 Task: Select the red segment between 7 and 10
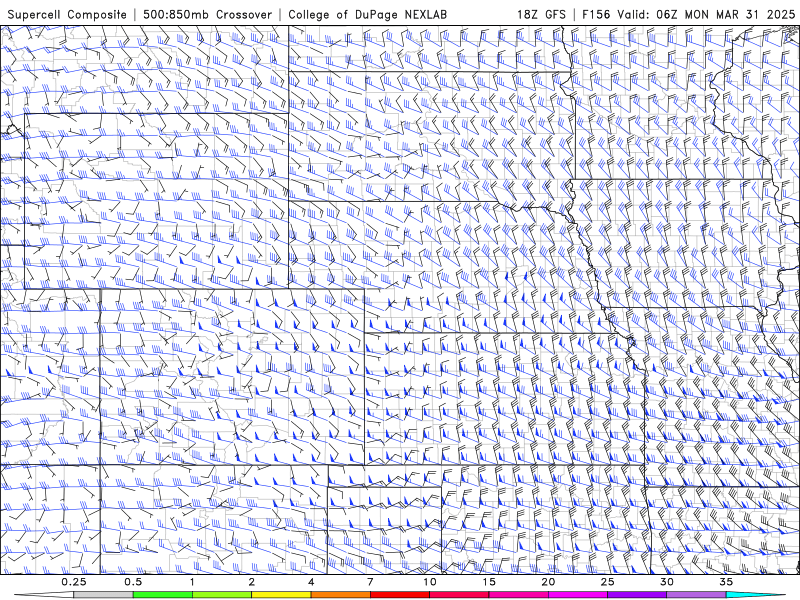pyautogui.click(x=400, y=595)
